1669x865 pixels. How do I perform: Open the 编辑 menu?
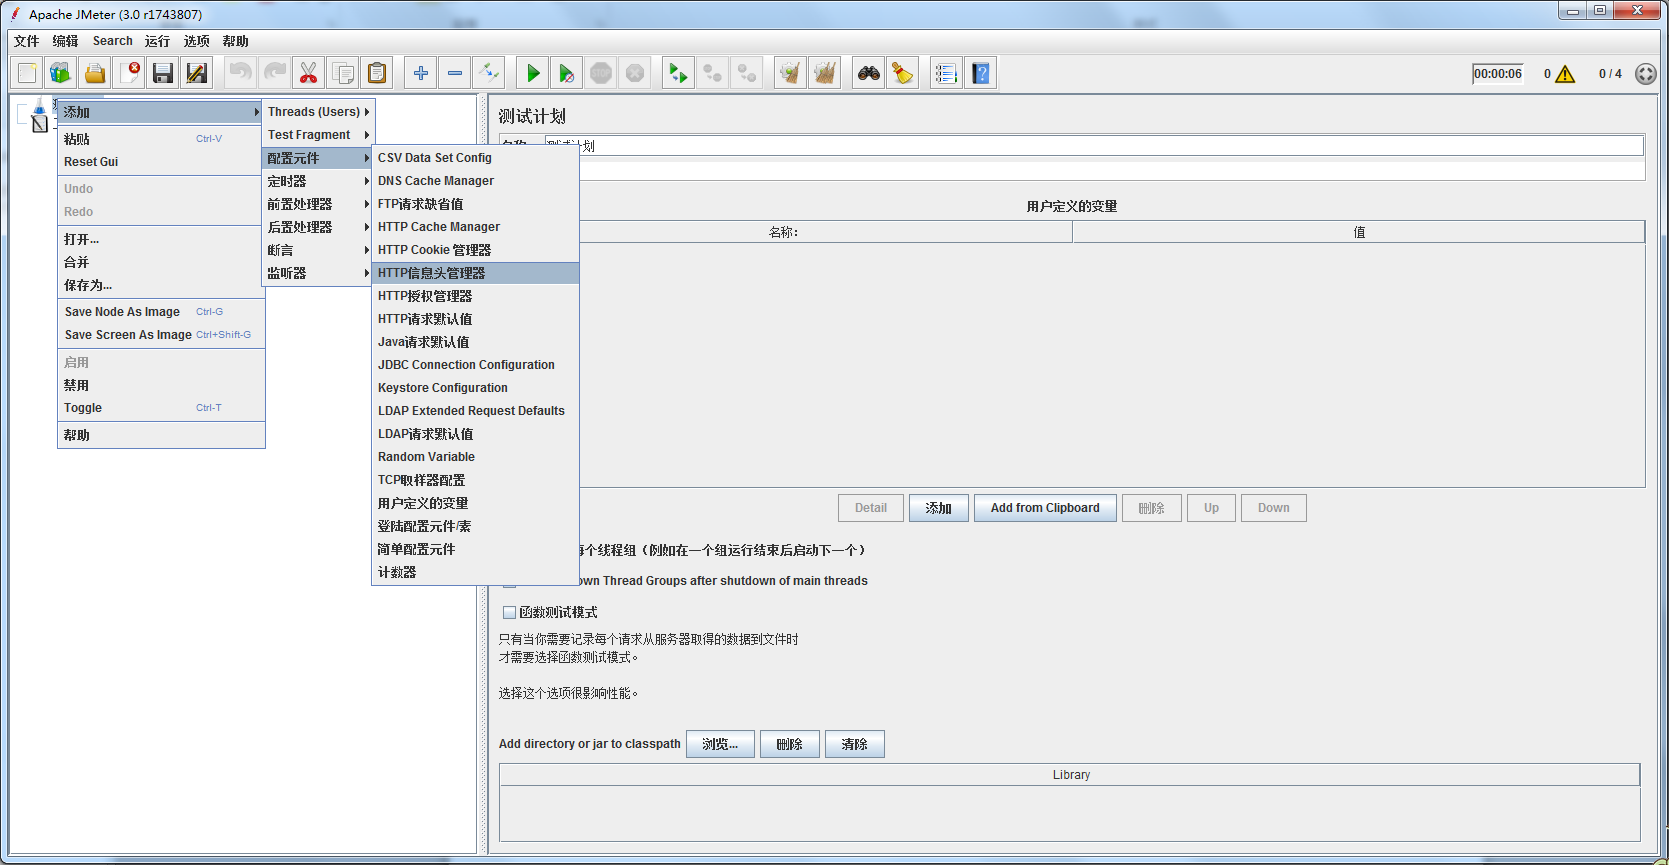[66, 41]
